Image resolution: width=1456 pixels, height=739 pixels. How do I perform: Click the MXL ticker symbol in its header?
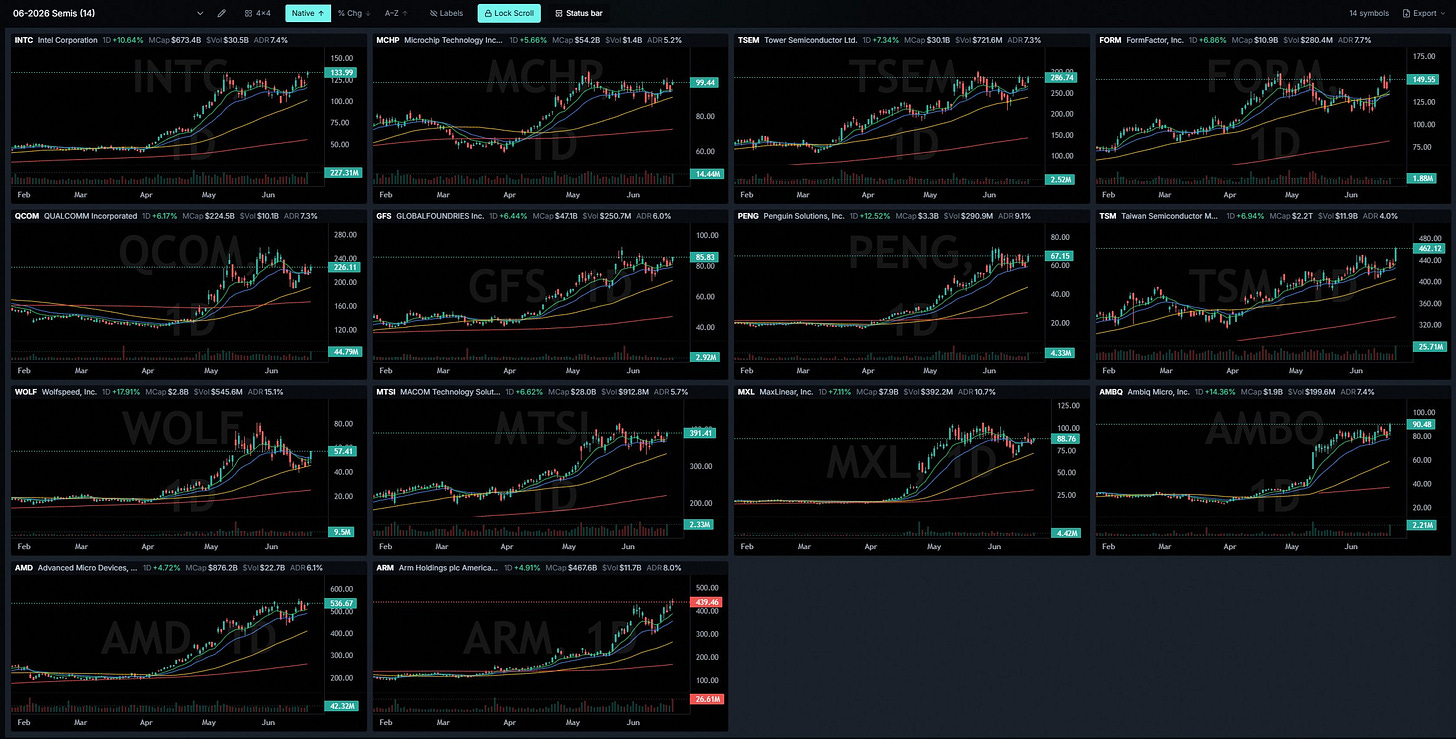pyautogui.click(x=746, y=392)
